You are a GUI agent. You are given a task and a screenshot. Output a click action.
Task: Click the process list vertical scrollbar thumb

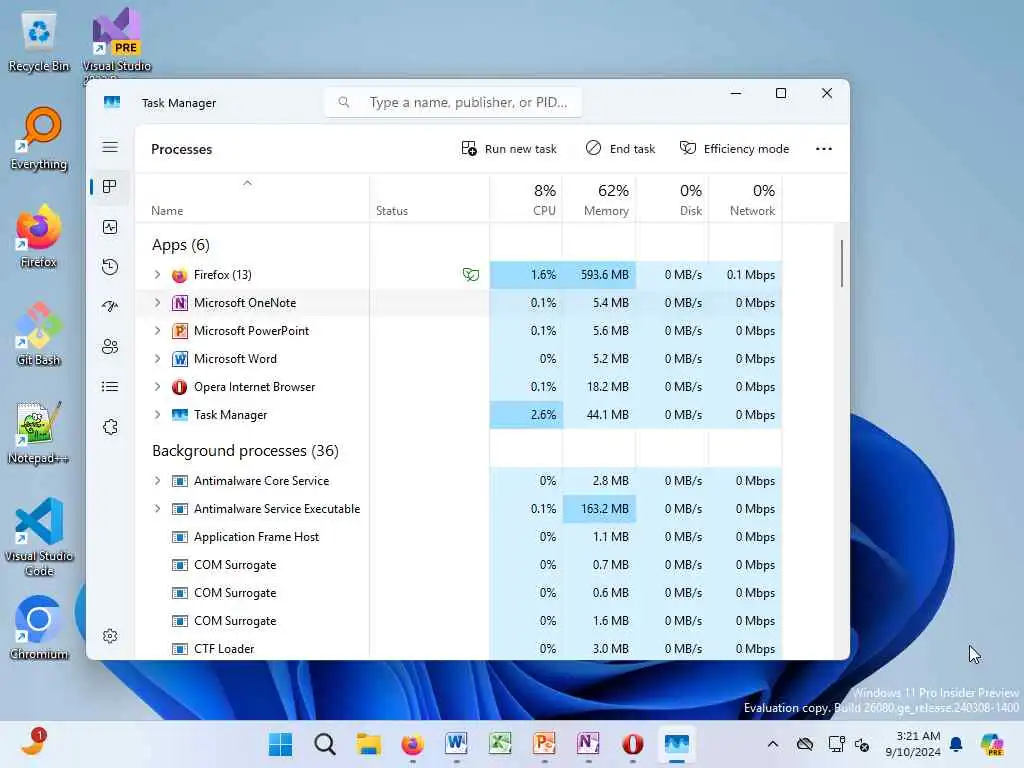(x=842, y=263)
